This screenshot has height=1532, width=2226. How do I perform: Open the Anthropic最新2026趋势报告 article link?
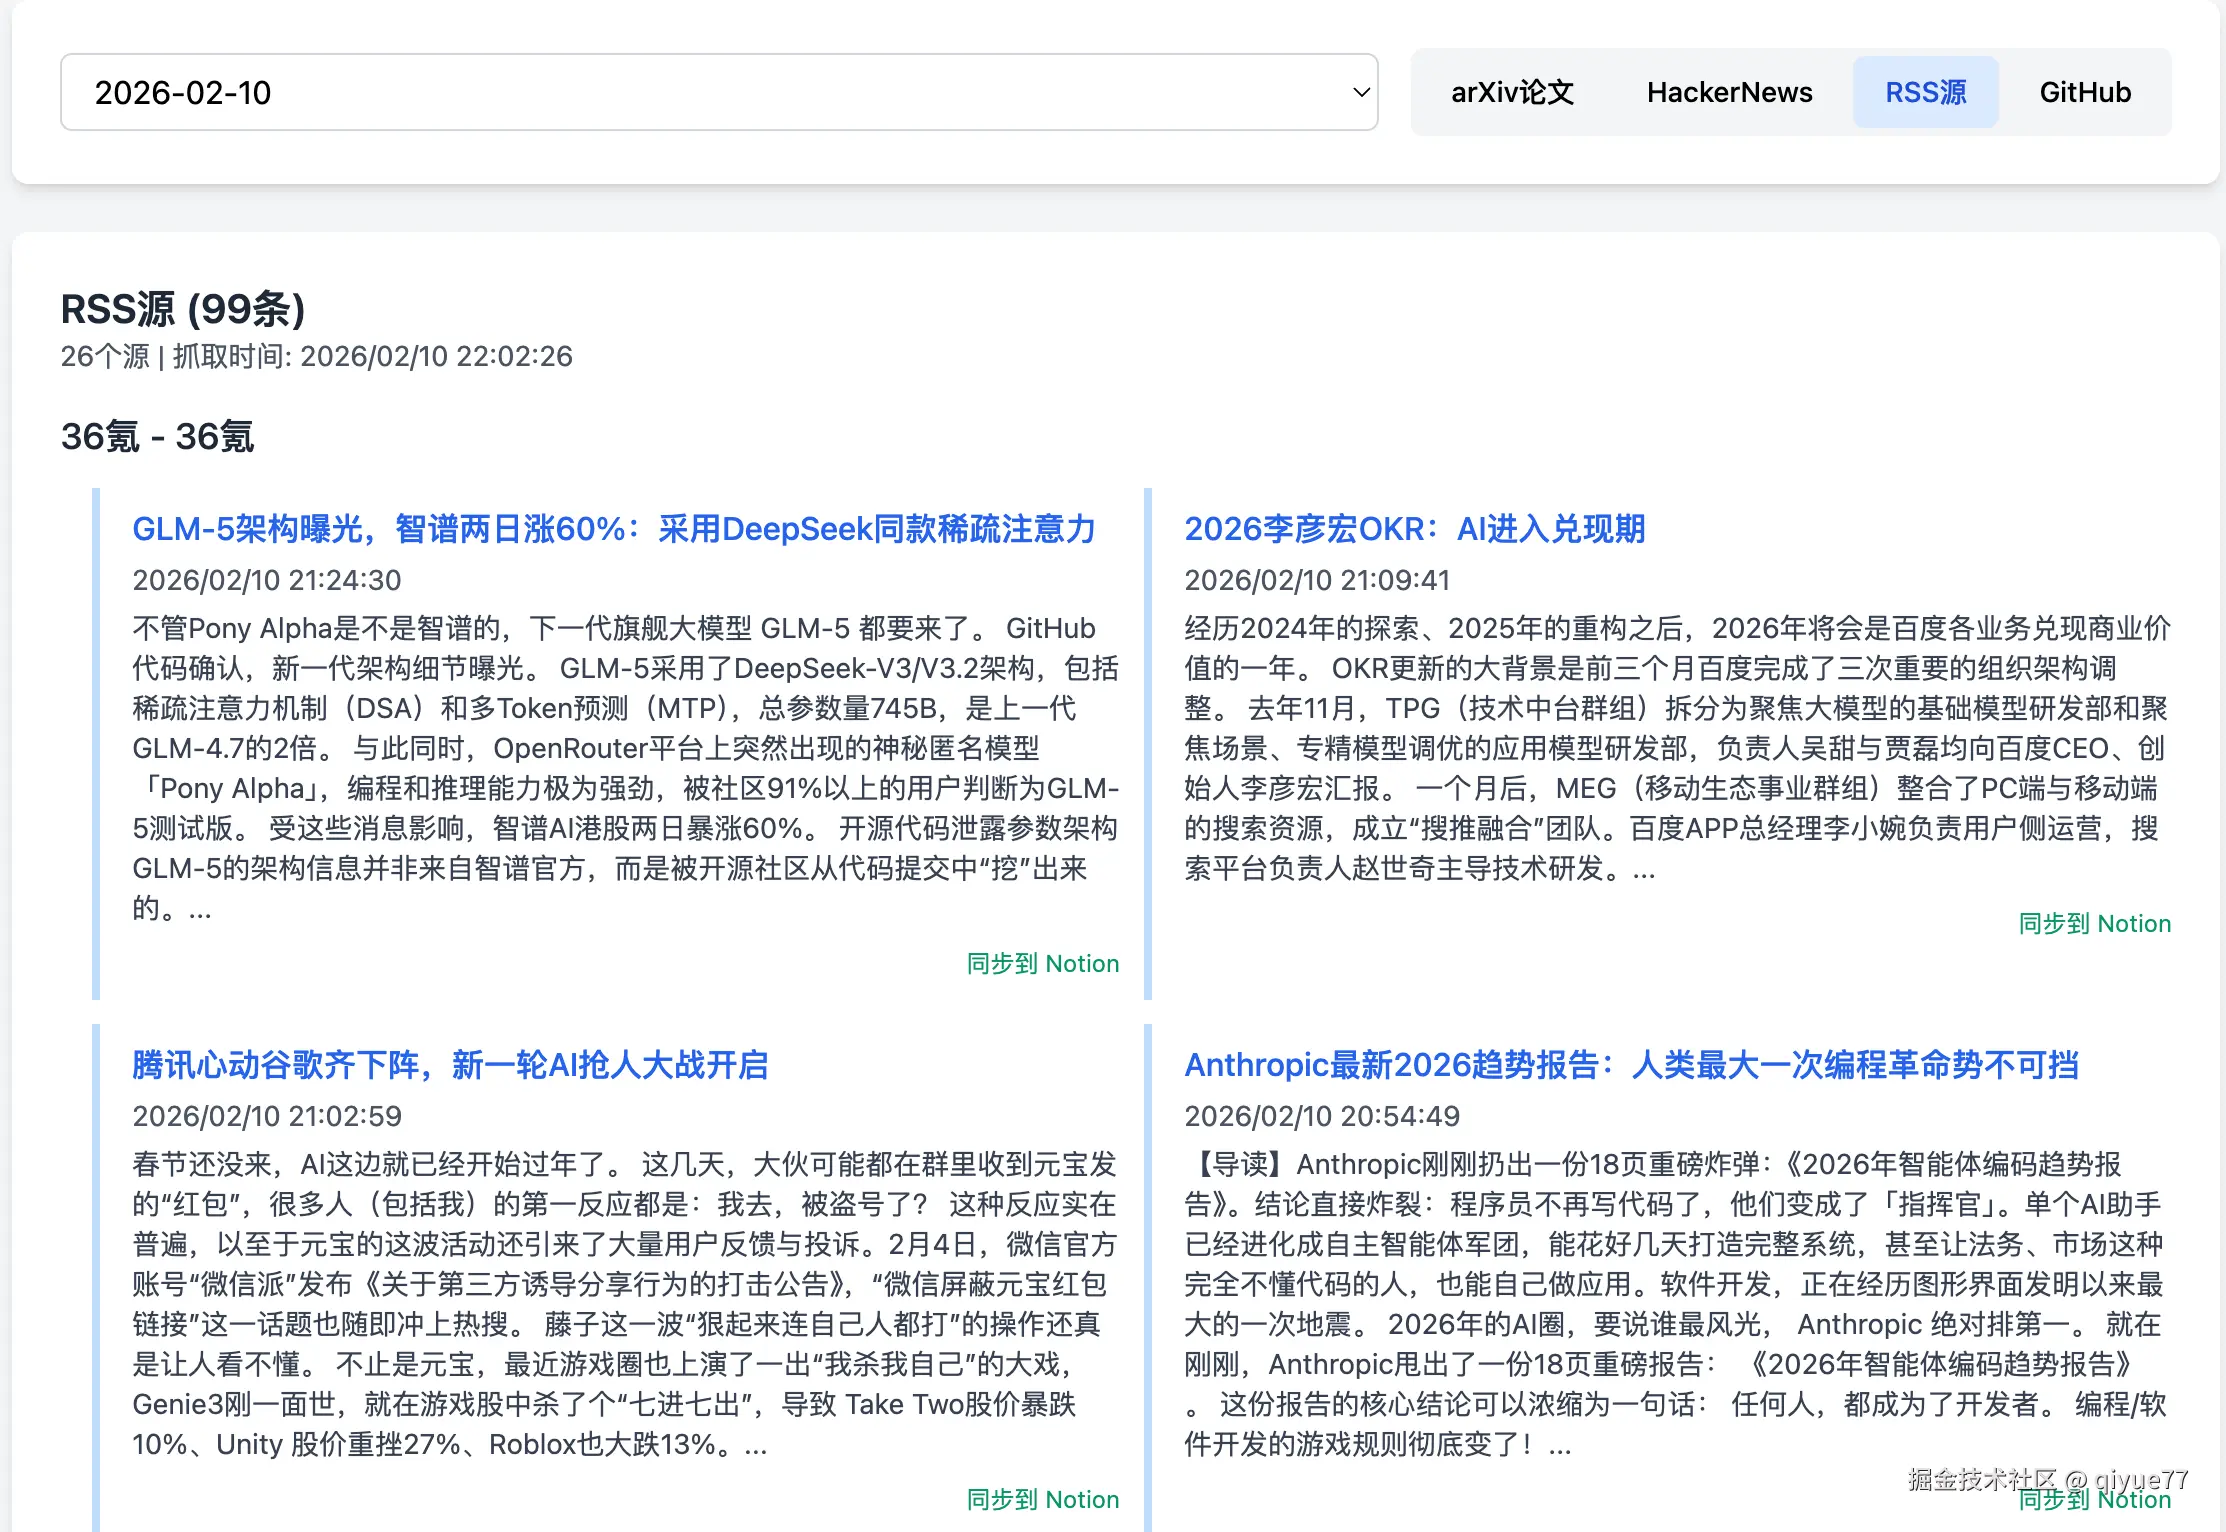1631,1065
